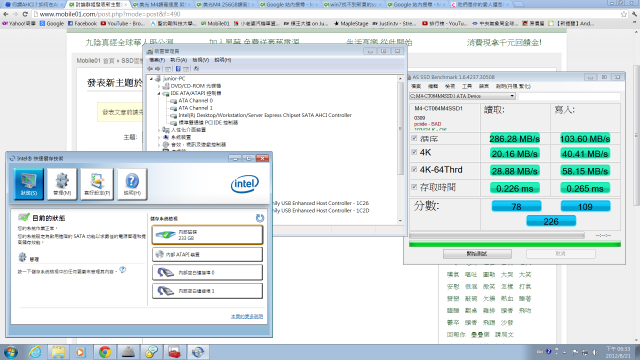Select the internal ATAPI device entry
Viewport: 640px width, 360px height.
[207, 254]
